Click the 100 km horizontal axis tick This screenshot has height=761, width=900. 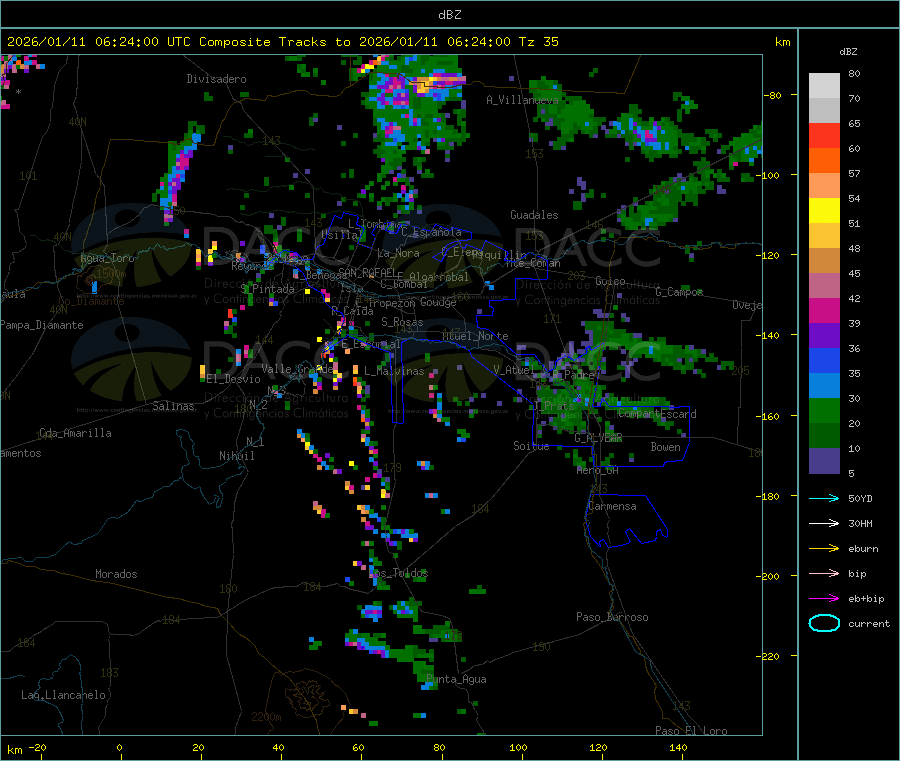coord(518,748)
